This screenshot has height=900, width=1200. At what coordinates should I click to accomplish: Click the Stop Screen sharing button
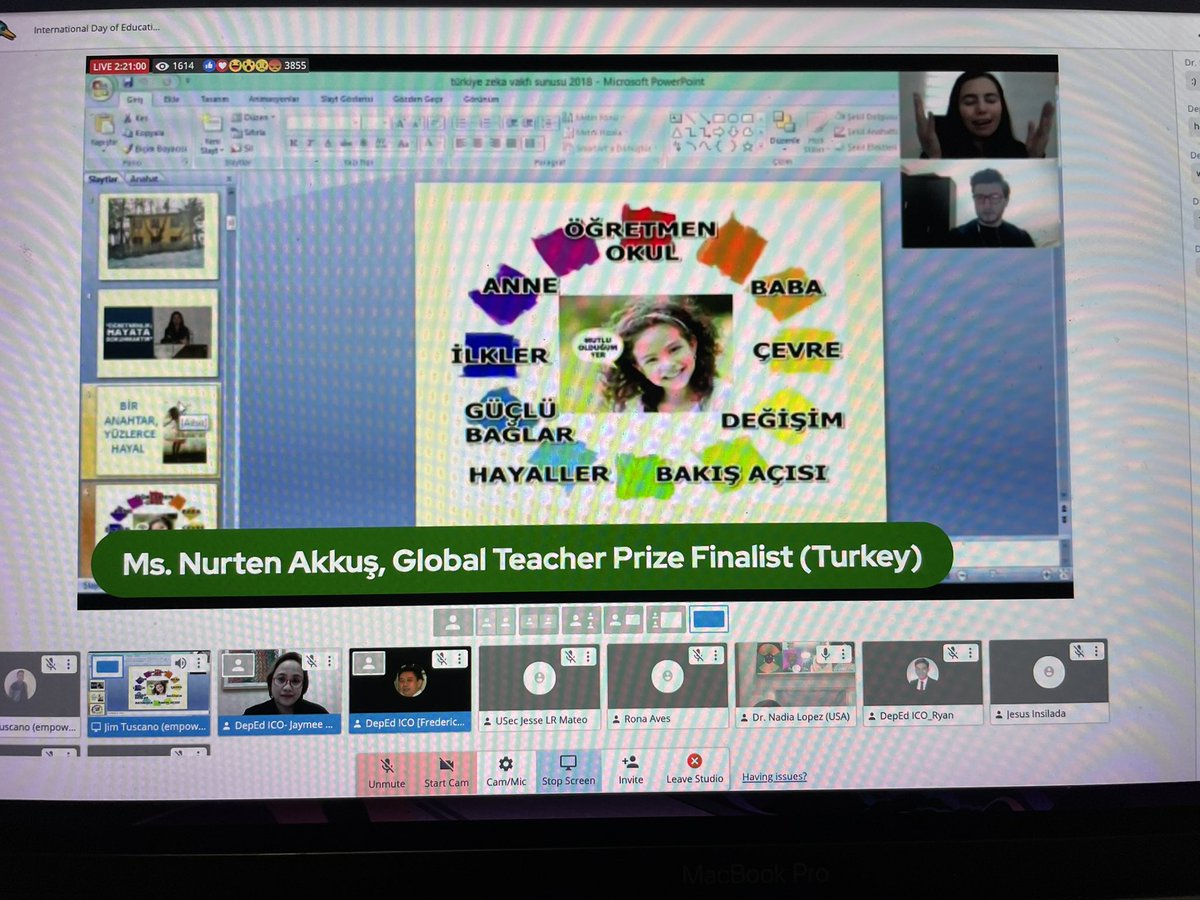pos(568,771)
